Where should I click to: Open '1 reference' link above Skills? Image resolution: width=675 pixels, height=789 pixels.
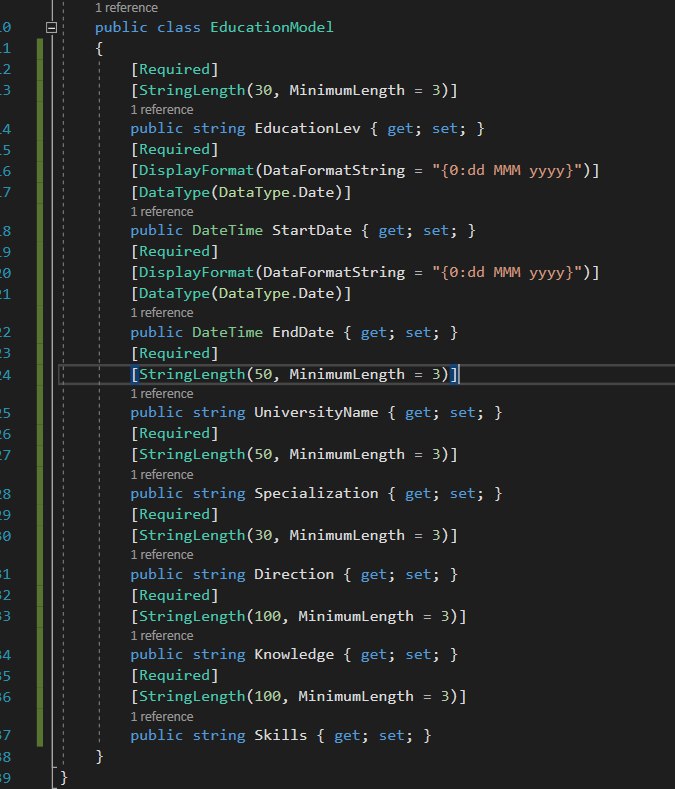click(x=162, y=717)
